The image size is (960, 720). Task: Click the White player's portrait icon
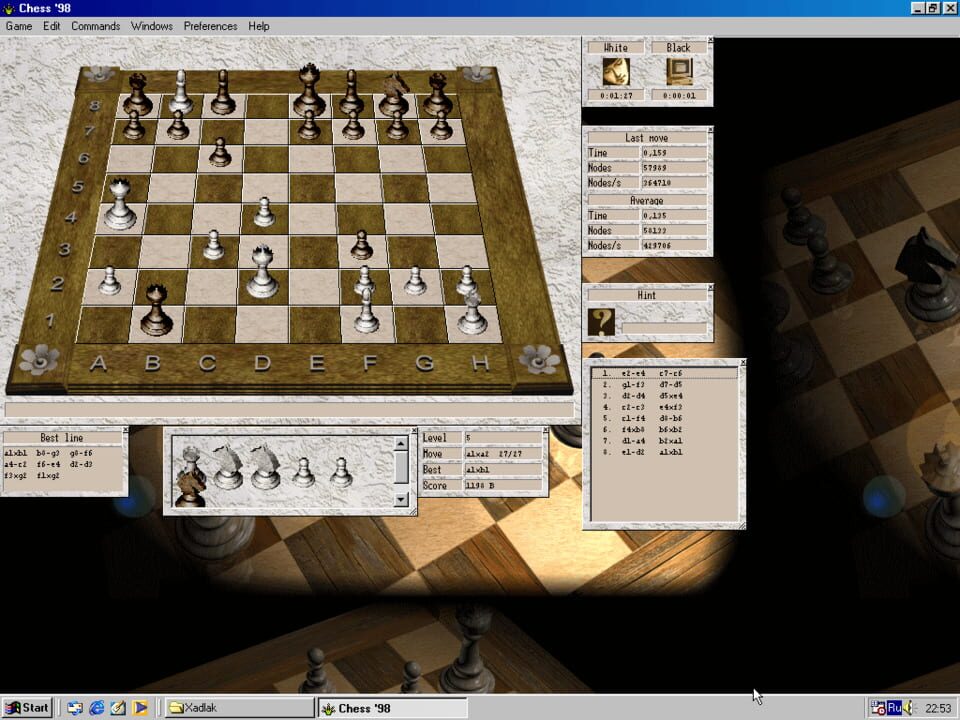(617, 70)
